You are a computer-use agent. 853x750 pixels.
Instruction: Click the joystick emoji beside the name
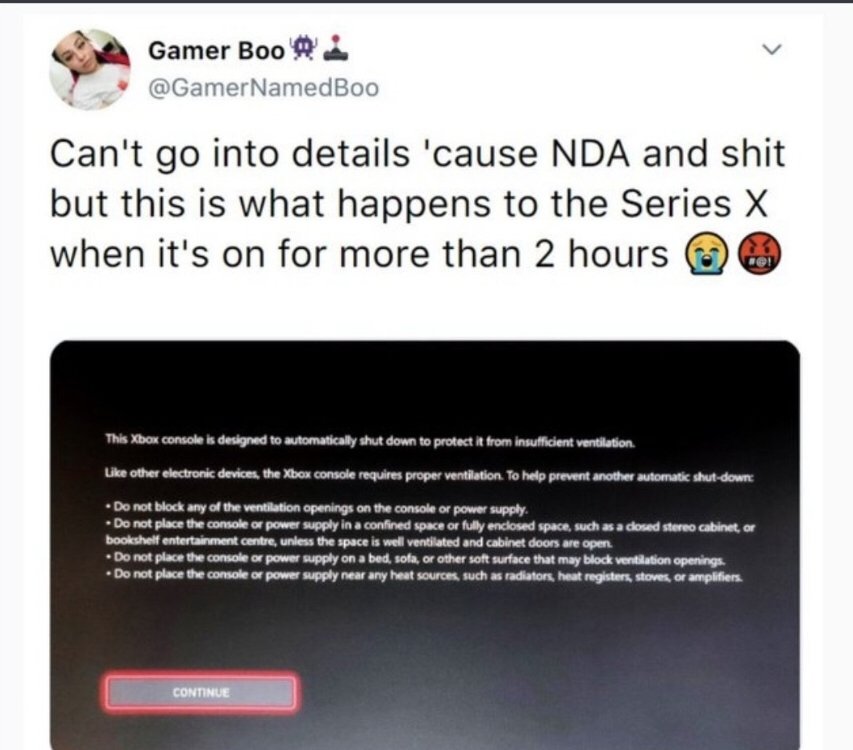(x=336, y=48)
